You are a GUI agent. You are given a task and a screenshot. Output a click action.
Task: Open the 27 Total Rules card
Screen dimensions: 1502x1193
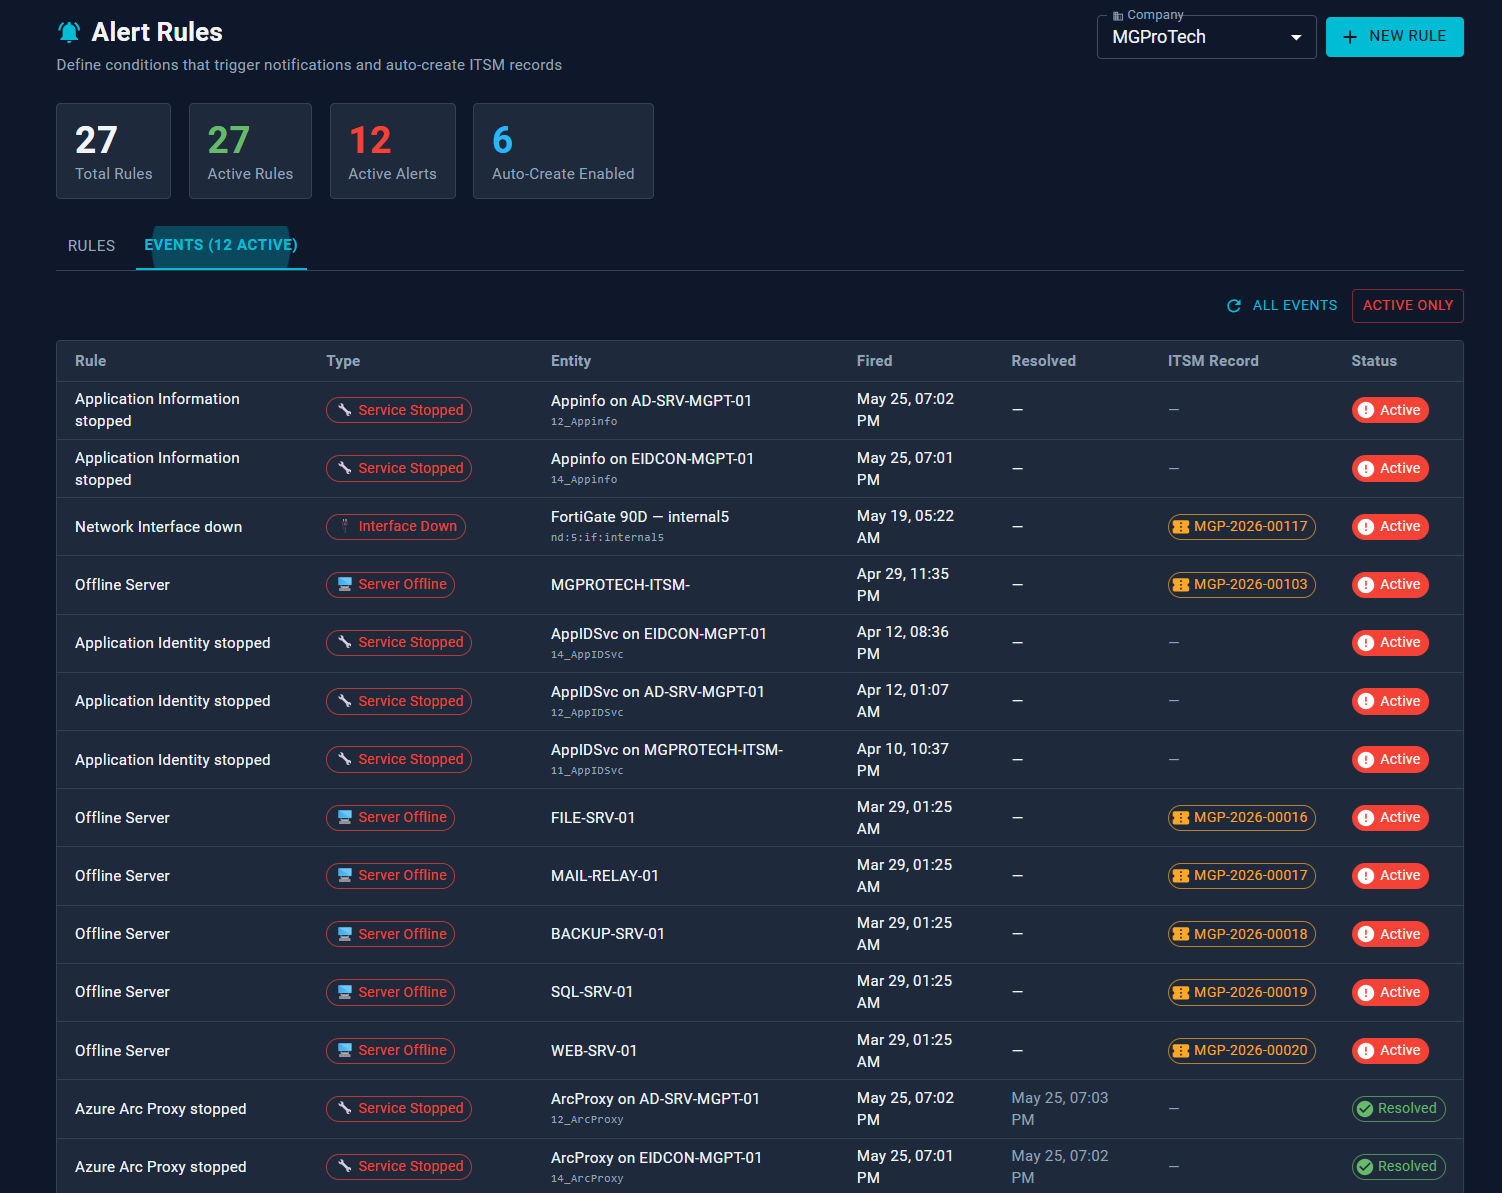pyautogui.click(x=113, y=151)
